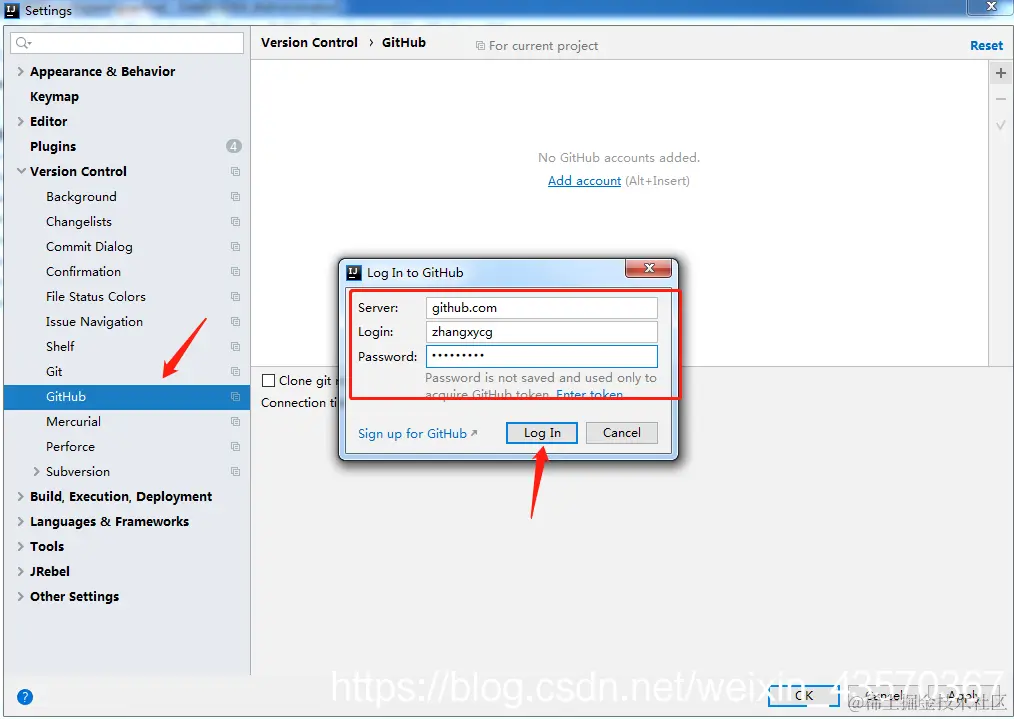Click the add account plus icon

pyautogui.click(x=1000, y=73)
